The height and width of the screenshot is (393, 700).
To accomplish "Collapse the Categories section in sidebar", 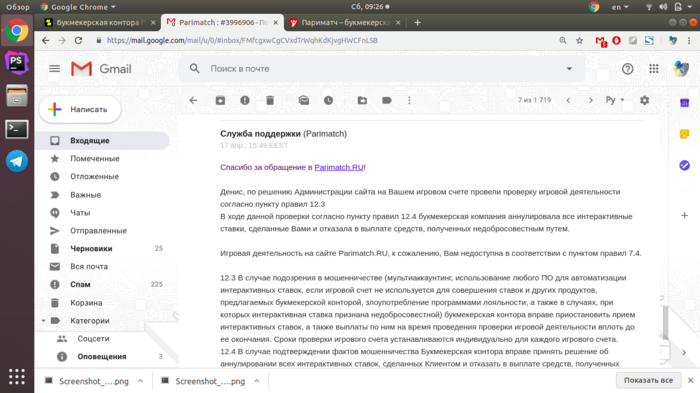I will pyautogui.click(x=43, y=321).
